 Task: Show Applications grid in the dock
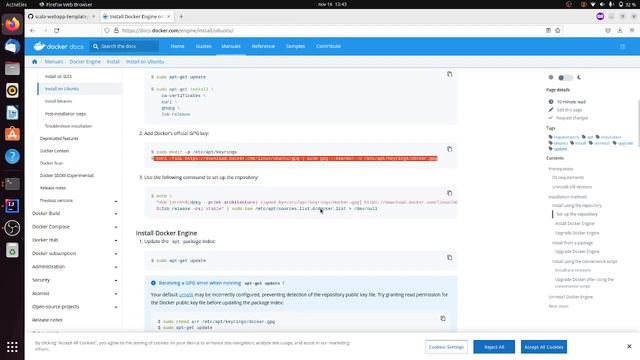pos(12,347)
